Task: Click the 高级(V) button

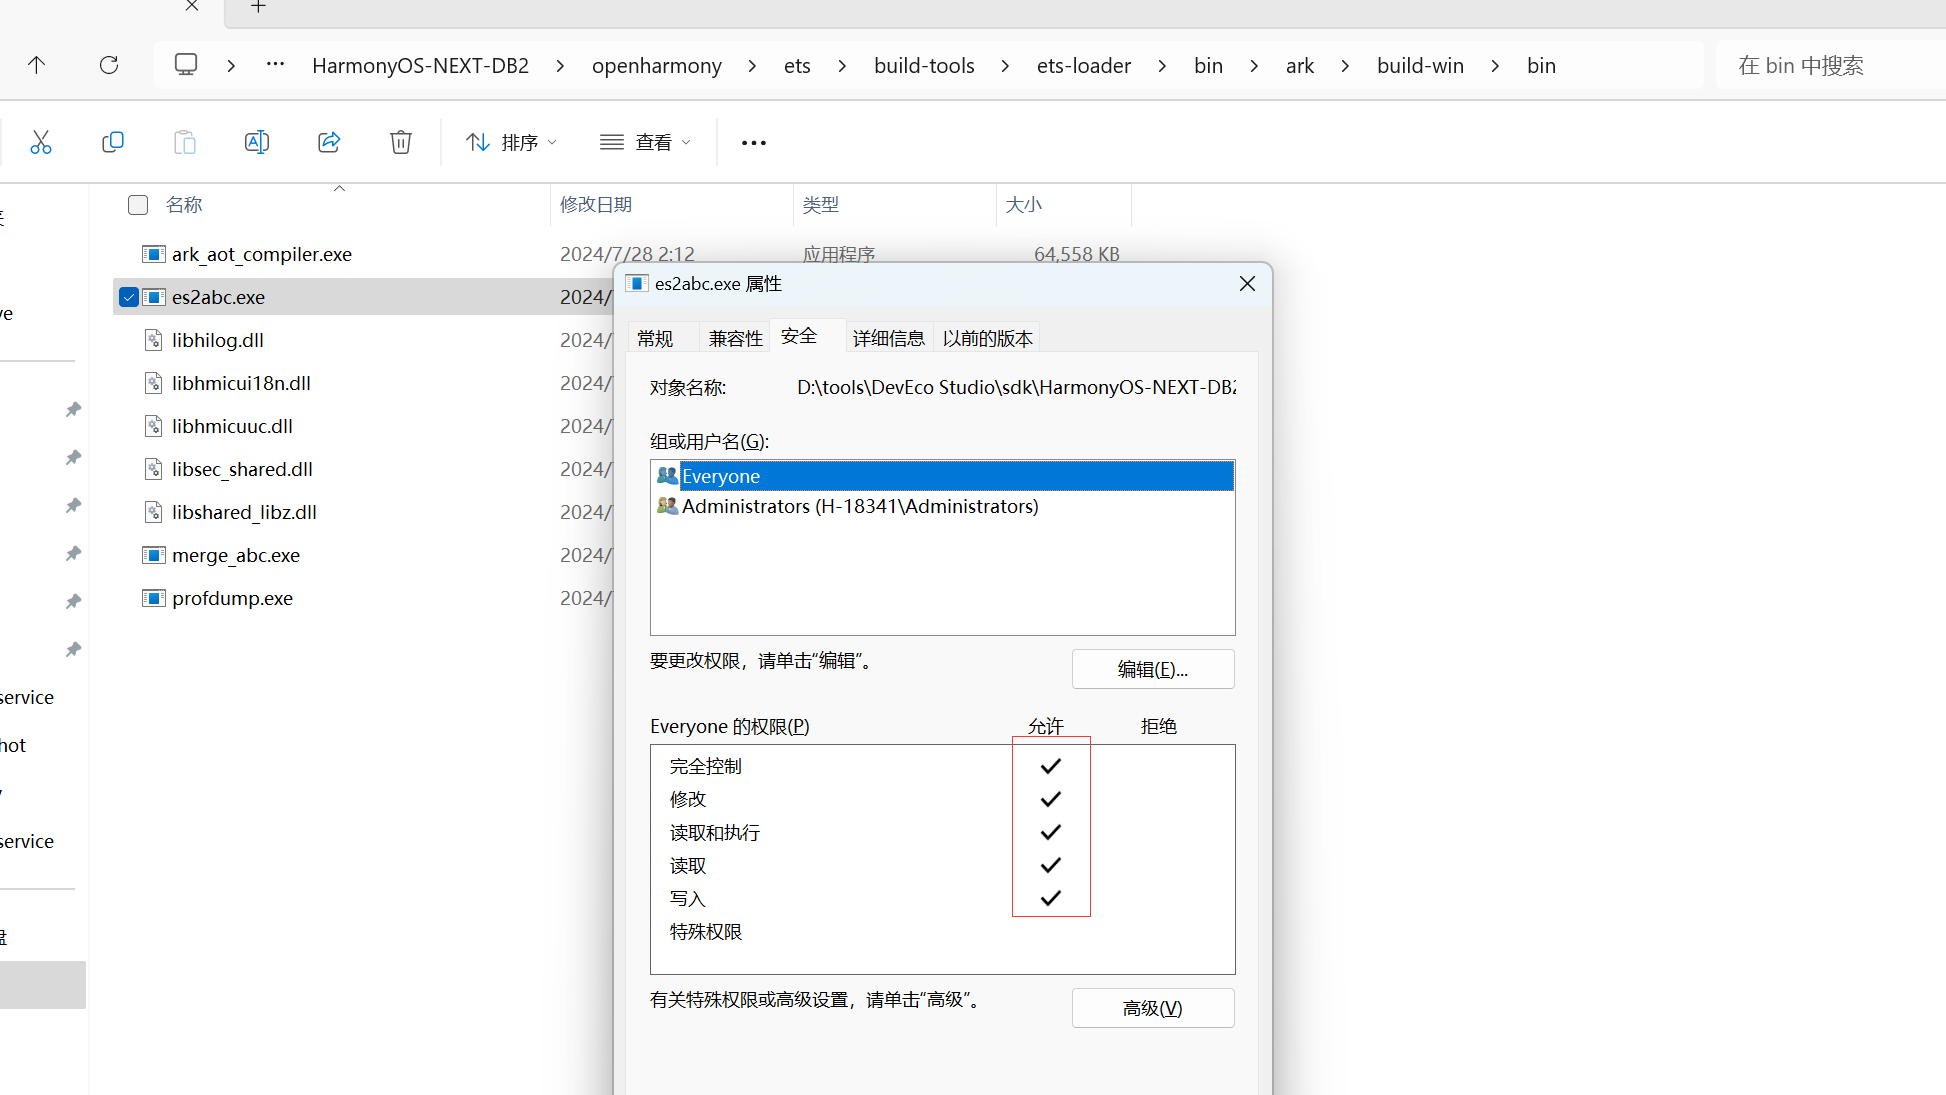Action: coord(1153,1008)
